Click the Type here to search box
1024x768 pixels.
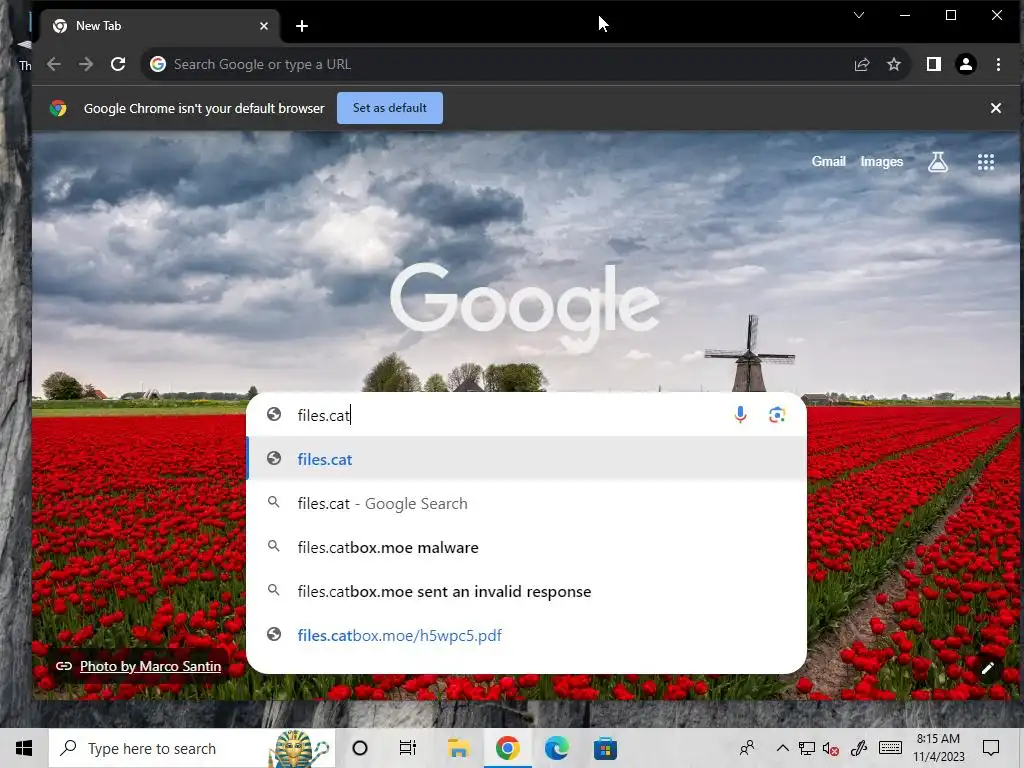tap(192, 748)
